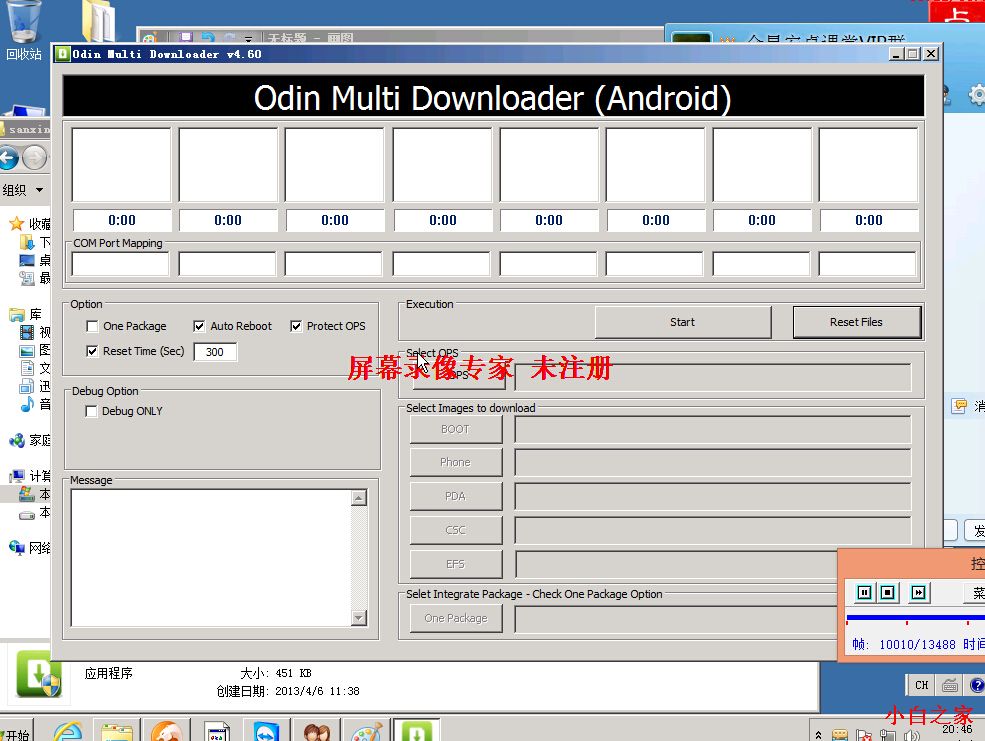Go forward in the Explorer window
985x741 pixels.
coord(35,157)
